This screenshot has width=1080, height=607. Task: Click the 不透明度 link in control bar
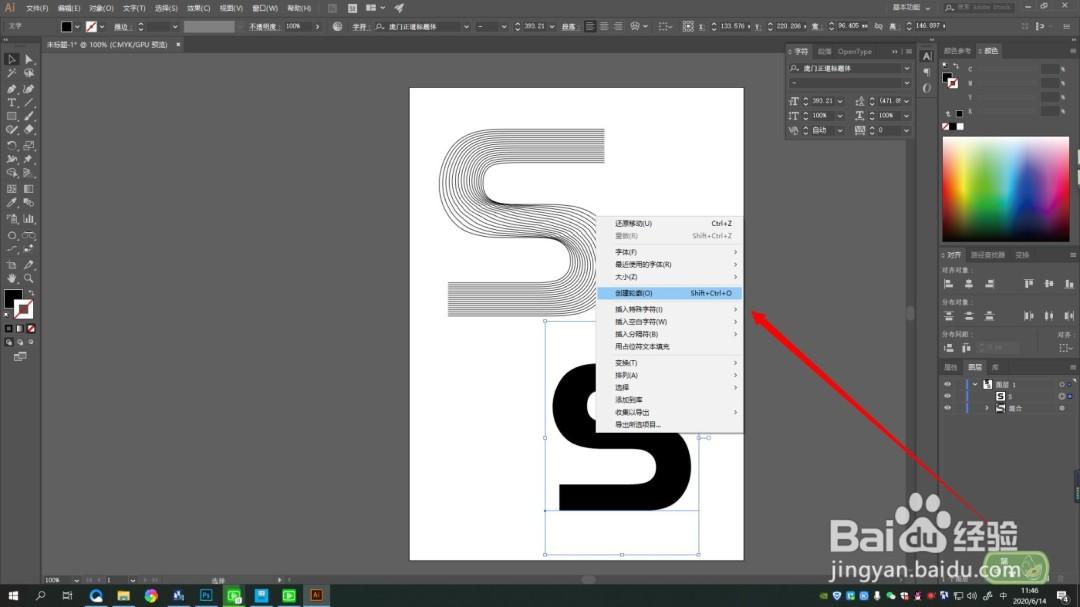(262, 27)
